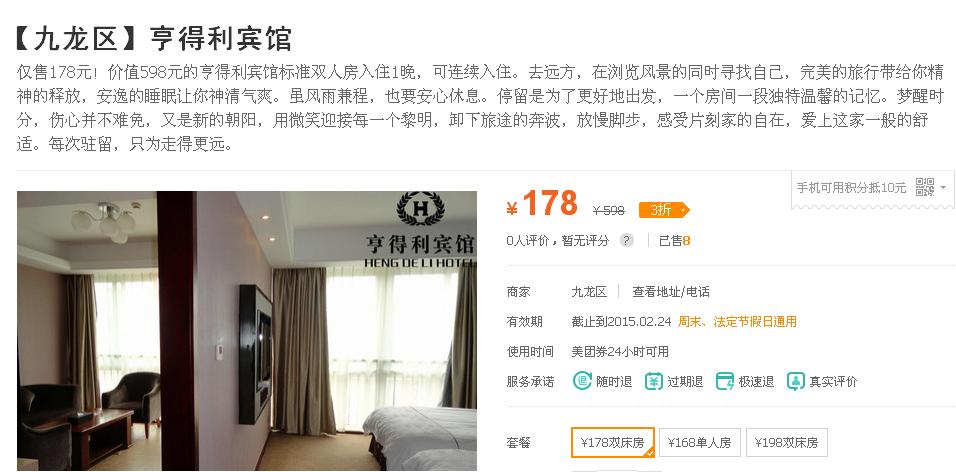Open 查看地址/电话 link
Screen dimensions: 956x472
pos(671,291)
